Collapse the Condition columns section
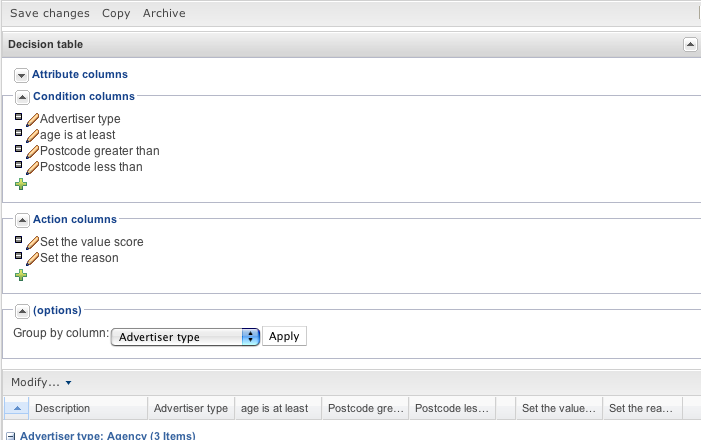The image size is (701, 440). [x=22, y=97]
